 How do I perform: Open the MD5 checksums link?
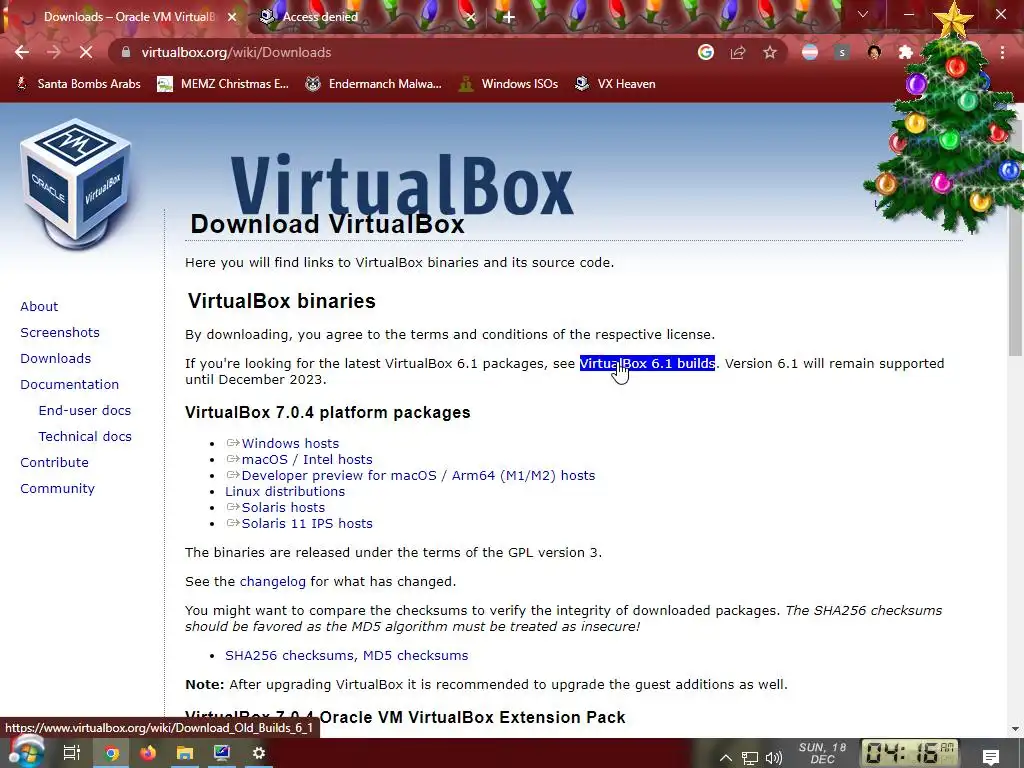(x=415, y=656)
